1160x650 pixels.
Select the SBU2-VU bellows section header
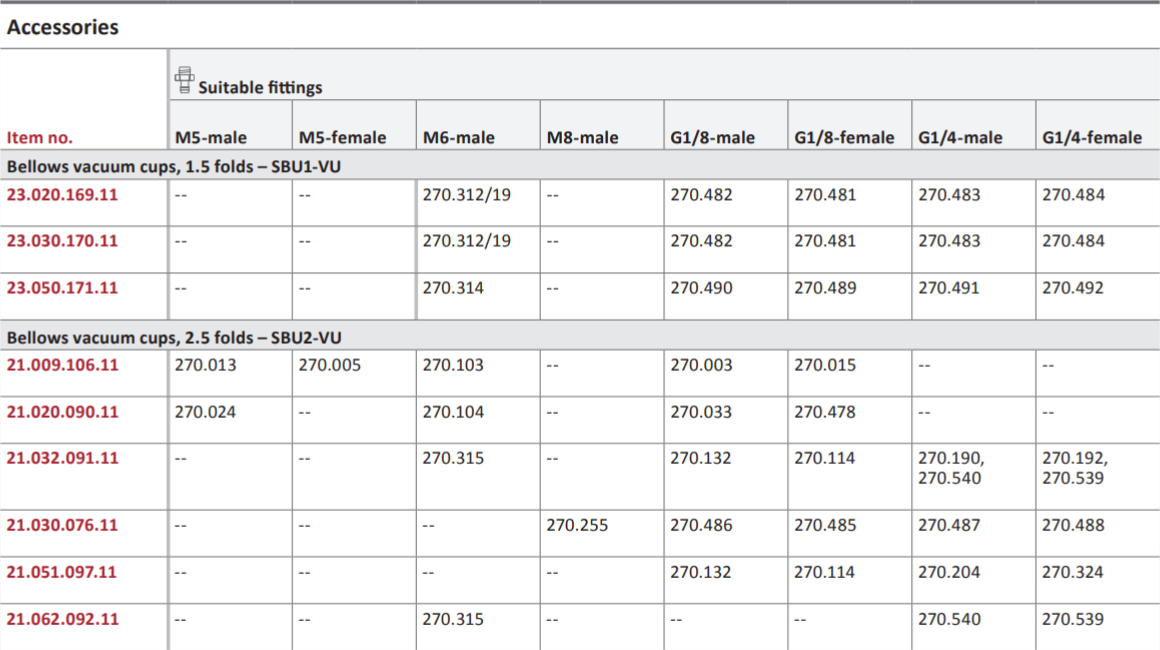coord(174,338)
